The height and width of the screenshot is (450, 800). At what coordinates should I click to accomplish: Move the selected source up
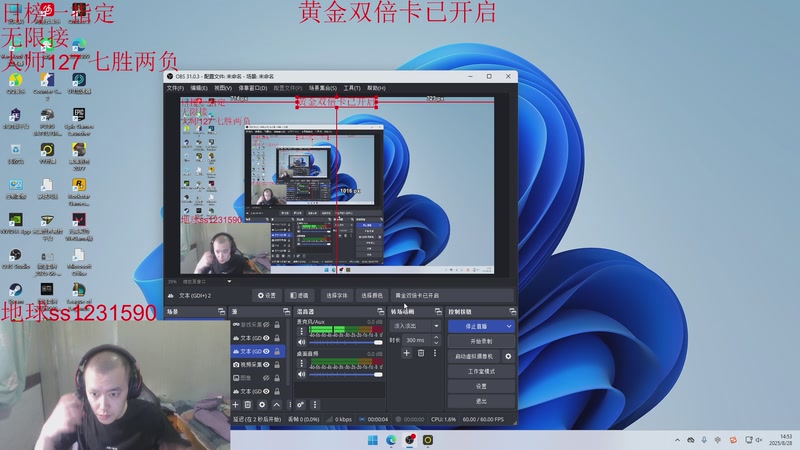click(x=276, y=405)
